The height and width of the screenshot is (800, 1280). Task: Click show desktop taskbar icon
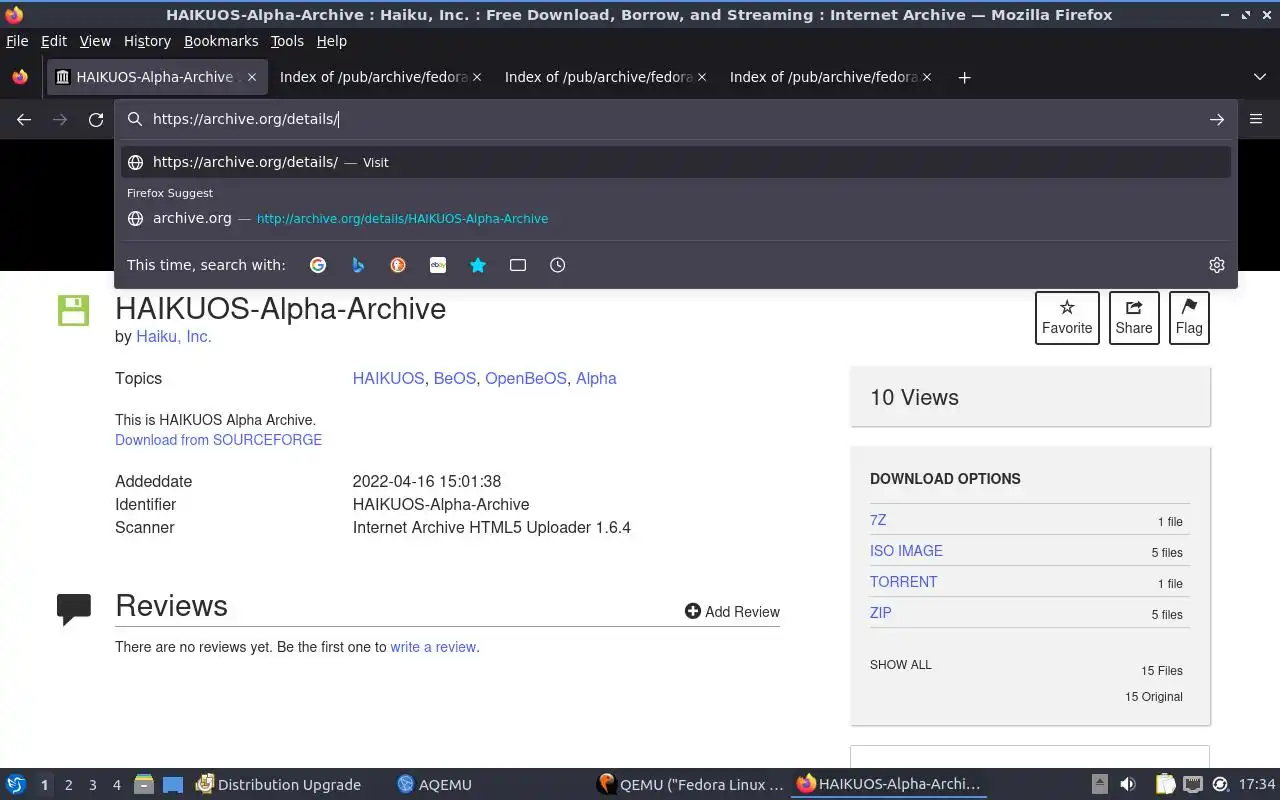coord(173,785)
